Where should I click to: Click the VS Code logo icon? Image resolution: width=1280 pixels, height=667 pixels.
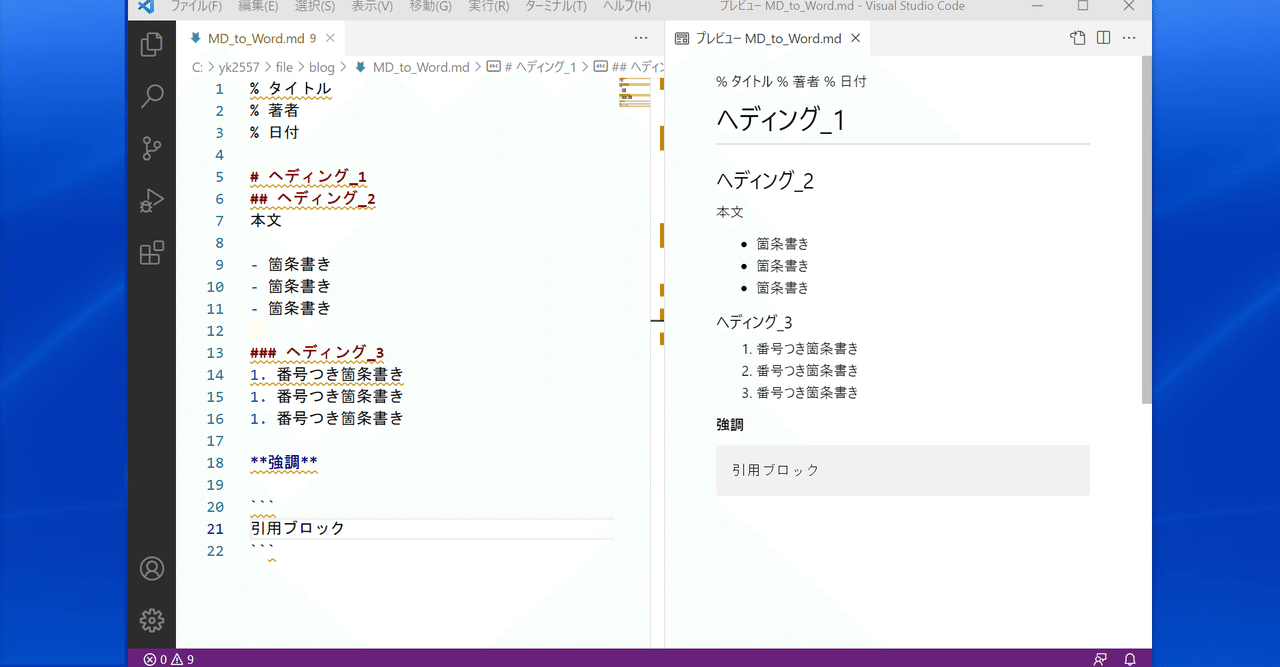[x=146, y=7]
